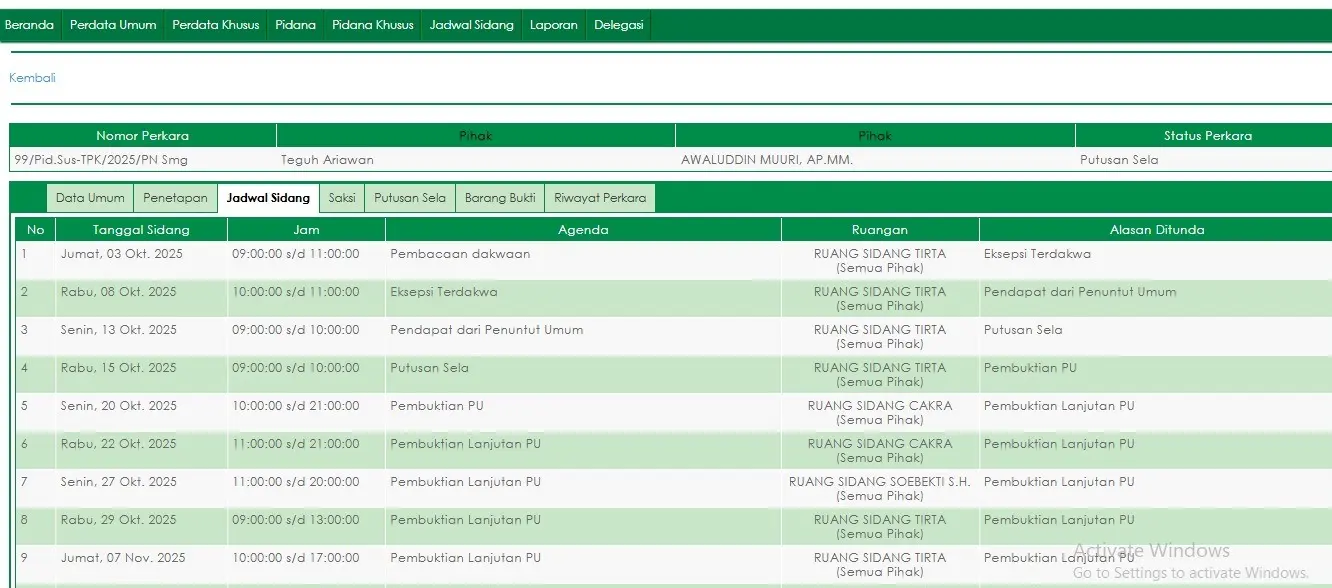
Task: Click the Tanggal Sidang column header
Action: coord(141,230)
